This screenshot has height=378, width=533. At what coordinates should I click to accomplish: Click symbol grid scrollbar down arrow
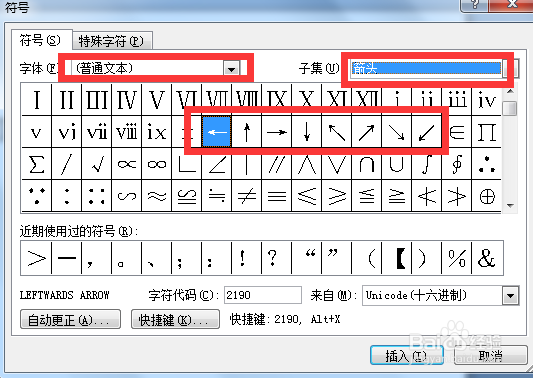[x=510, y=205]
